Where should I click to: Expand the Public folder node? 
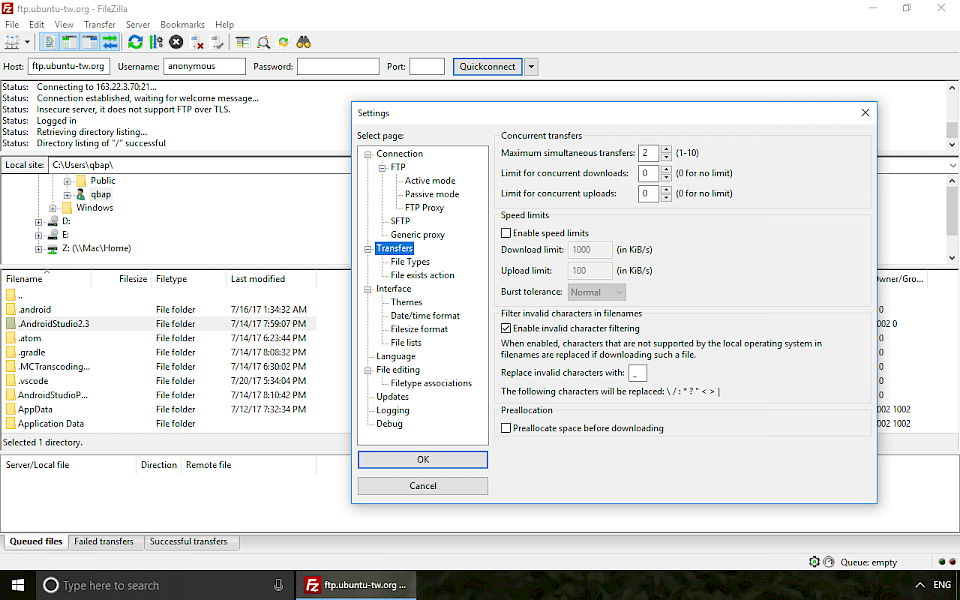[x=67, y=181]
